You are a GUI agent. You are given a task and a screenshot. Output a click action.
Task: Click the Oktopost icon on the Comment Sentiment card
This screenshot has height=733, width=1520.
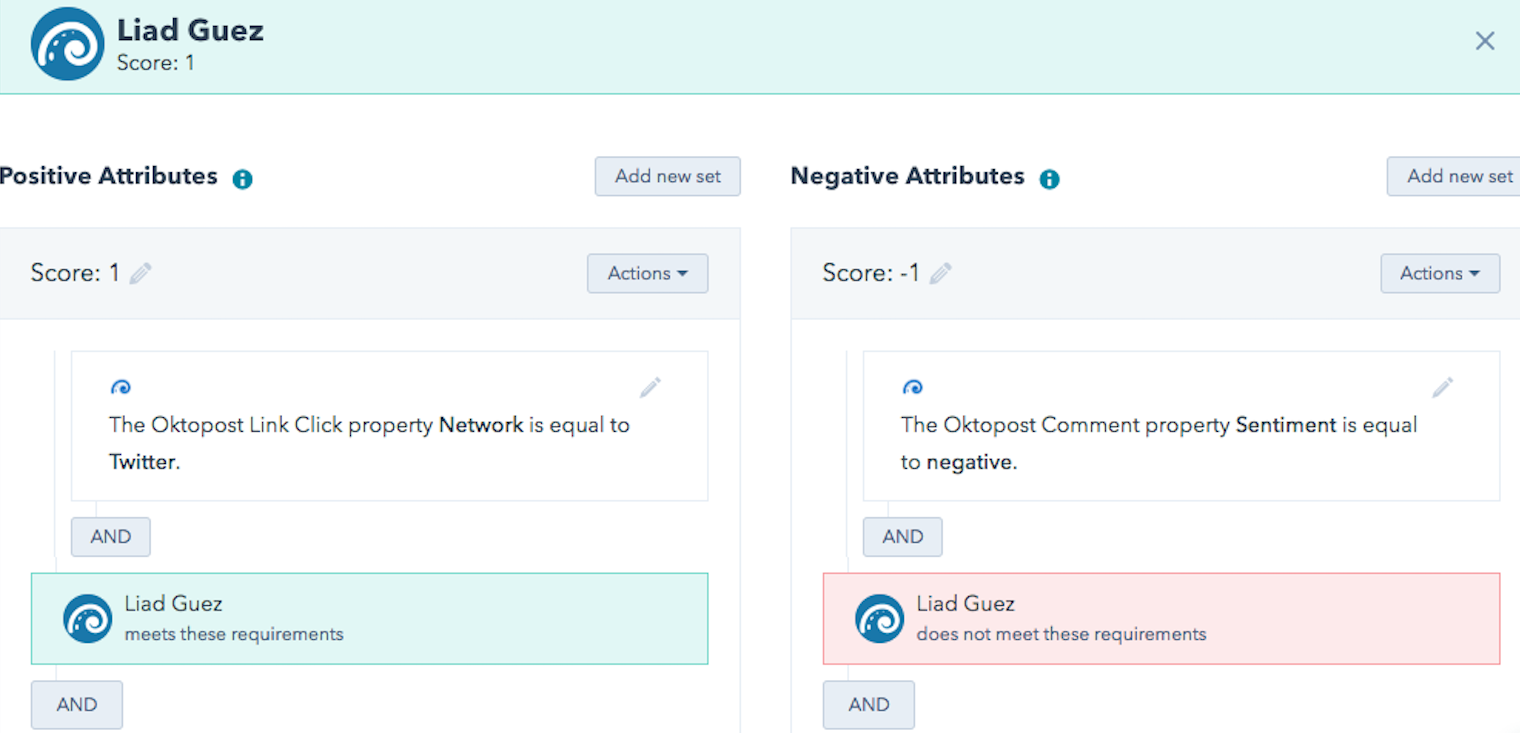pos(913,387)
